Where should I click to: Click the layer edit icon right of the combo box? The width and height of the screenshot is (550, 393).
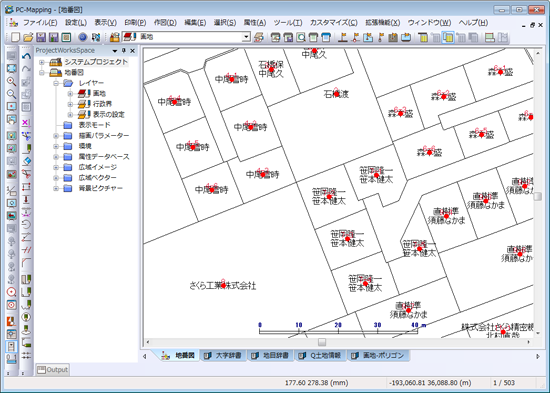(259, 37)
